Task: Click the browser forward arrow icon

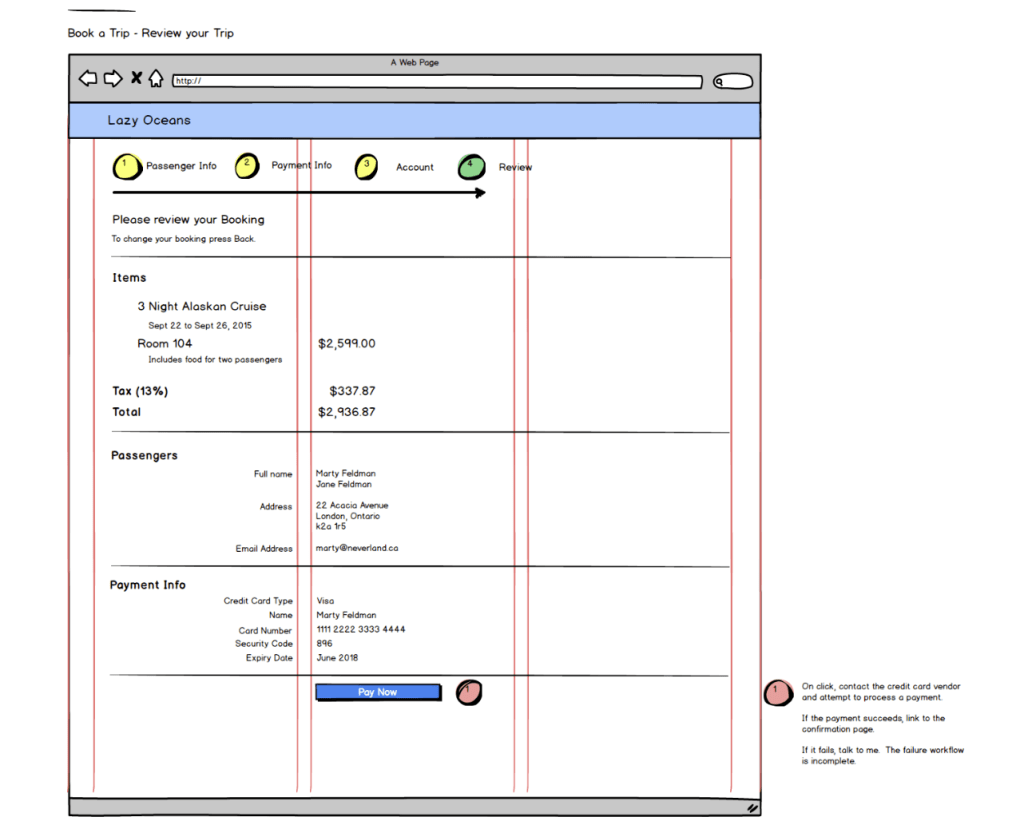Action: click(113, 79)
